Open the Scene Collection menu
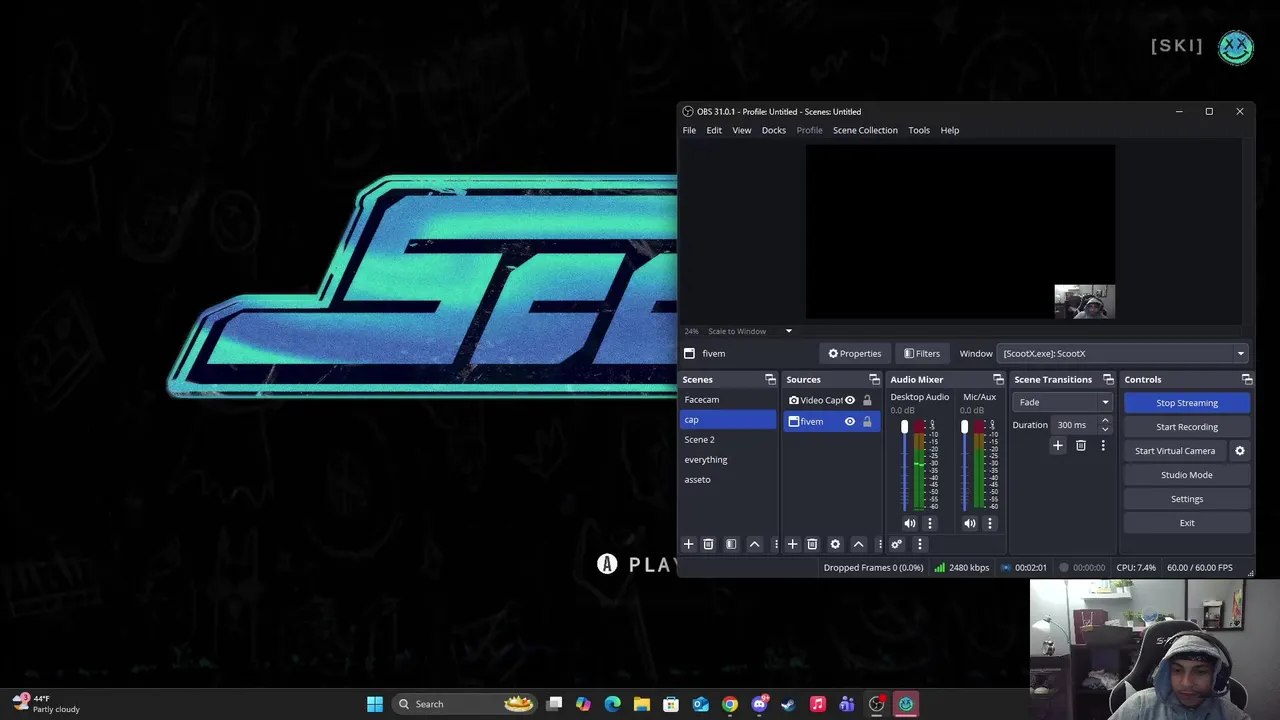This screenshot has height=720, width=1280. click(x=865, y=130)
